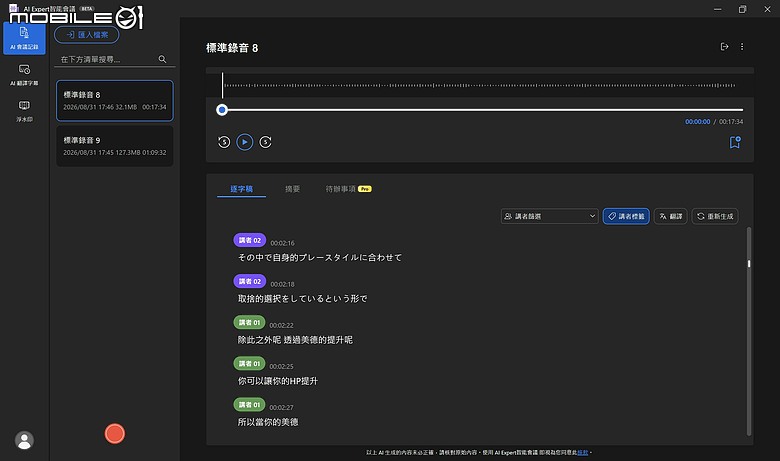Open the user account profile icon
The height and width of the screenshot is (461, 780).
[24, 440]
